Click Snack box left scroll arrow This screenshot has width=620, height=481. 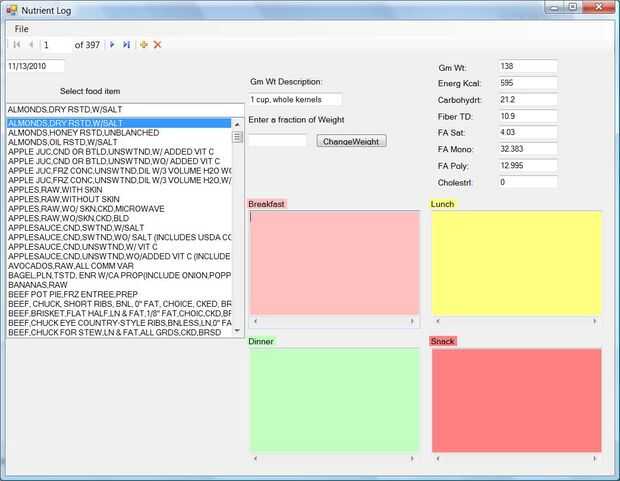(438, 458)
